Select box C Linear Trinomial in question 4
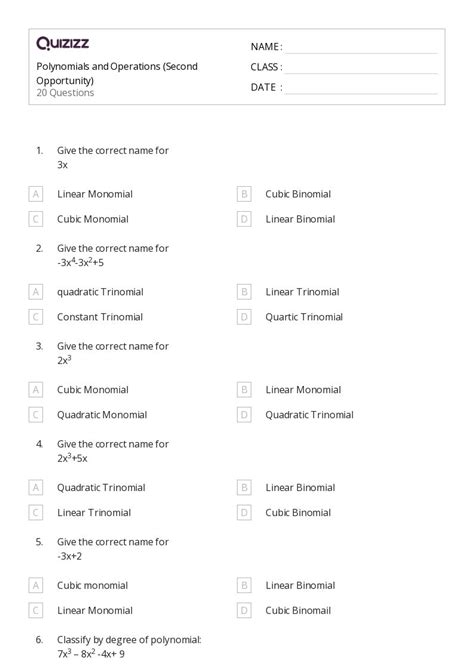Image resolution: width=474 pixels, height=670 pixels. click(x=36, y=513)
